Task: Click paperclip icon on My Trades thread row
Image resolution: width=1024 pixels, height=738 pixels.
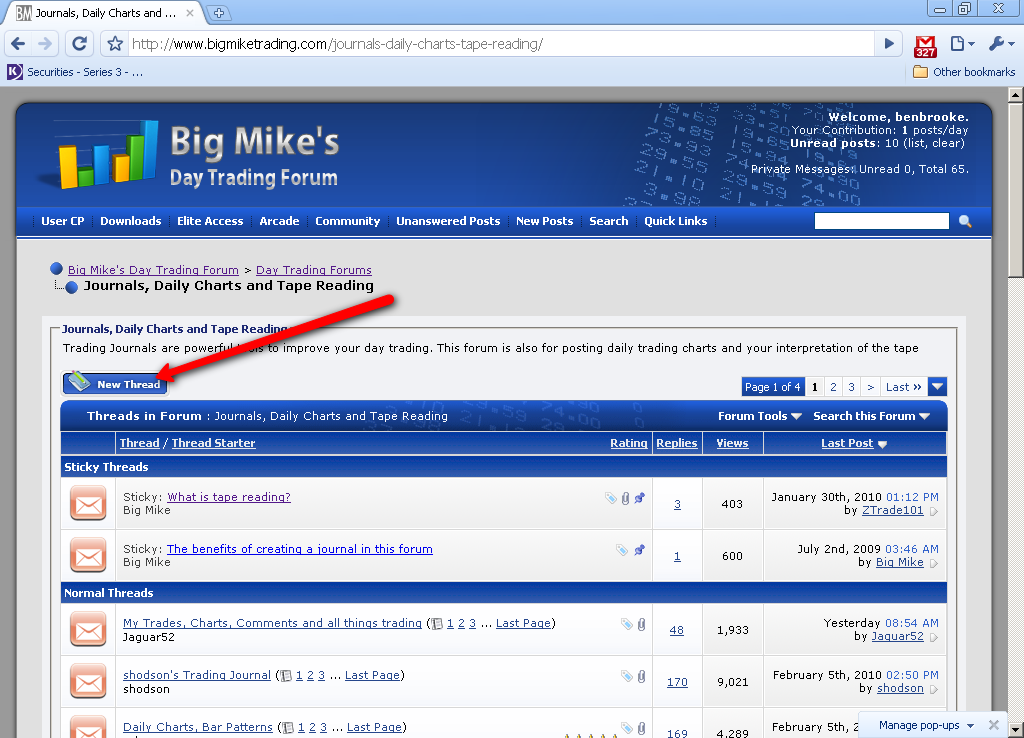Action: coord(641,624)
